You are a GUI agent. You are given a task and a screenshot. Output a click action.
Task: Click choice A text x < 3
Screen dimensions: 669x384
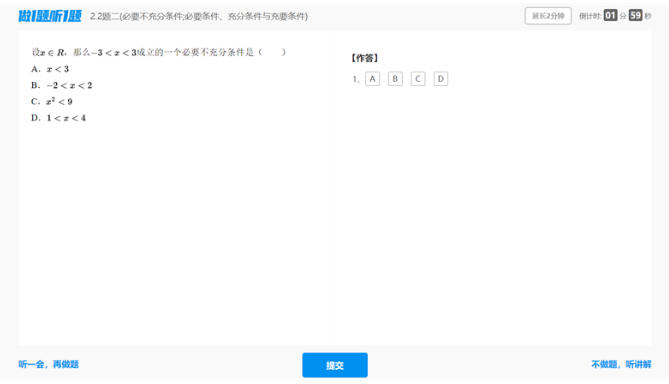click(58, 69)
